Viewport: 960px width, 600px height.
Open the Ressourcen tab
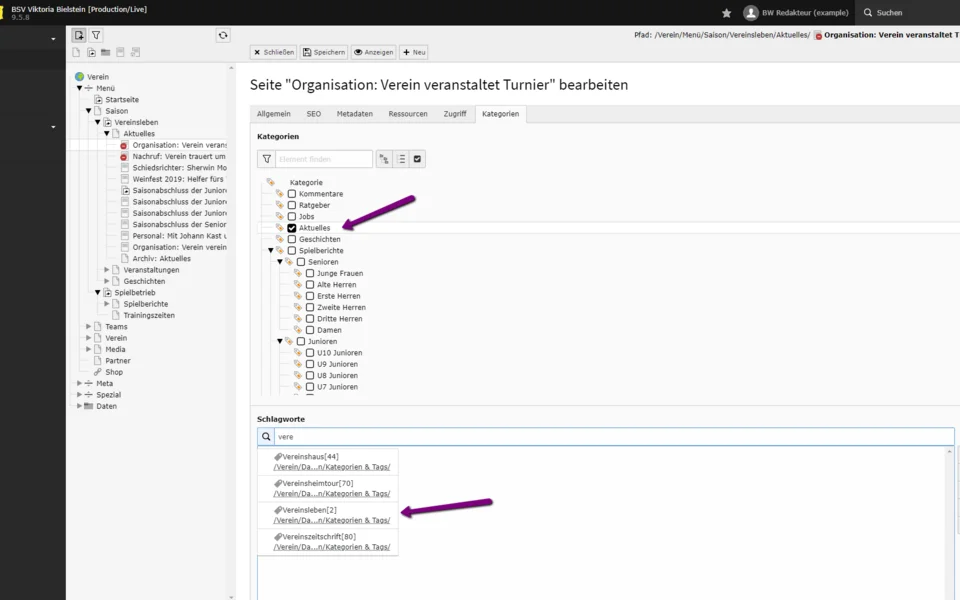408,114
